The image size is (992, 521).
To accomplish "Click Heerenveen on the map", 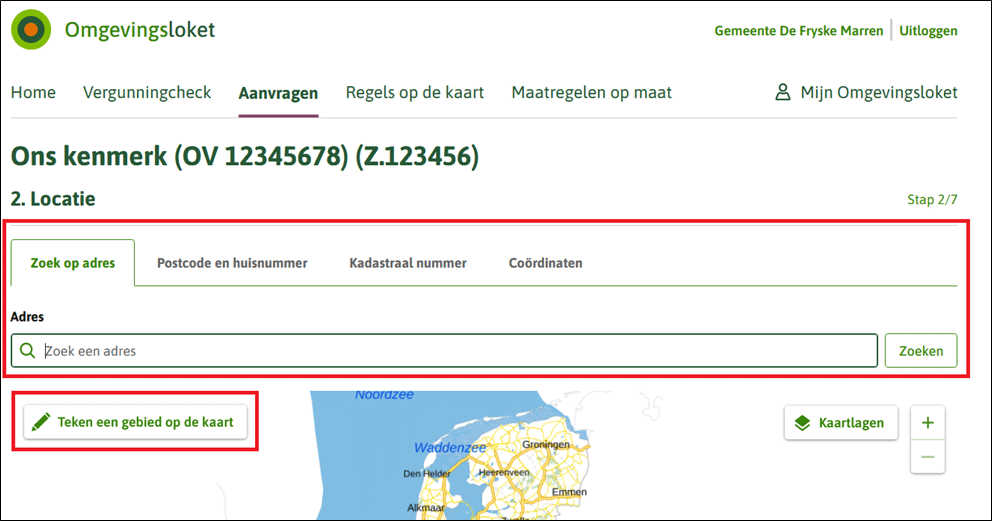I will pos(504,472).
